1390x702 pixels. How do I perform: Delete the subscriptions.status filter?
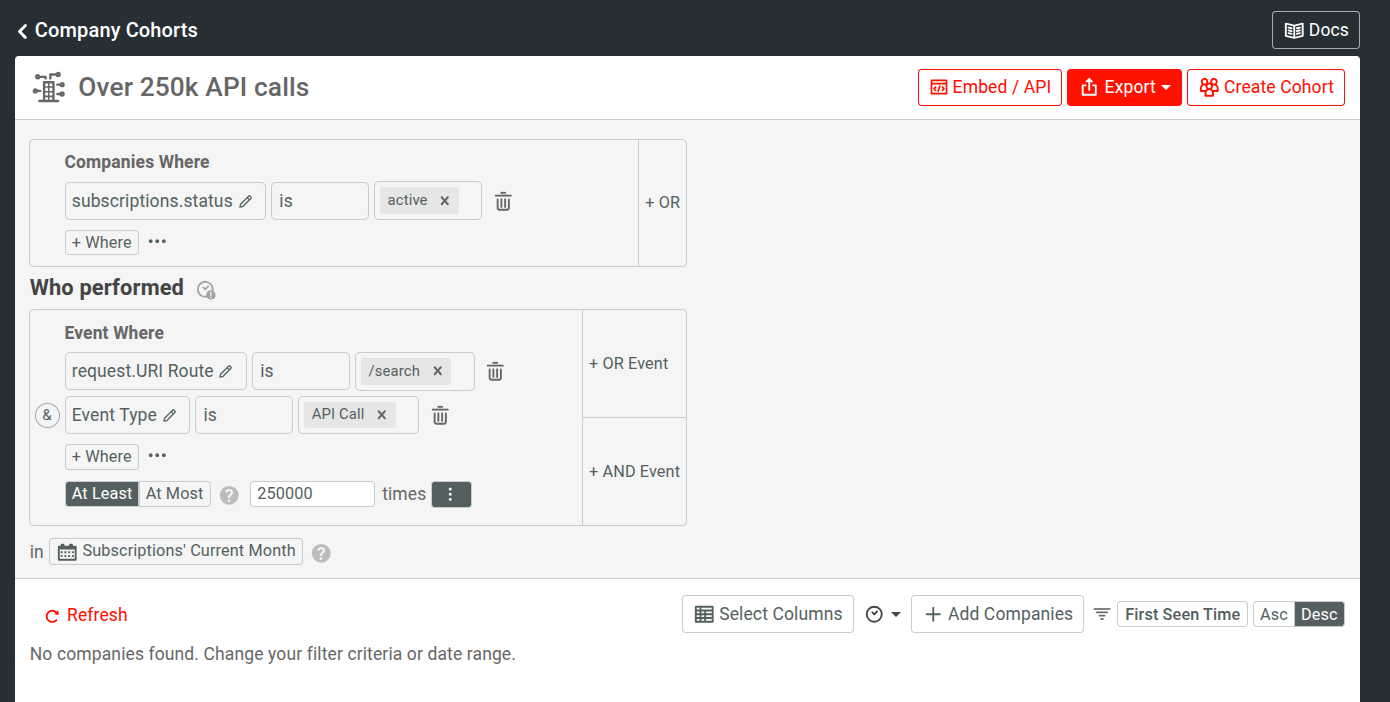pos(502,200)
